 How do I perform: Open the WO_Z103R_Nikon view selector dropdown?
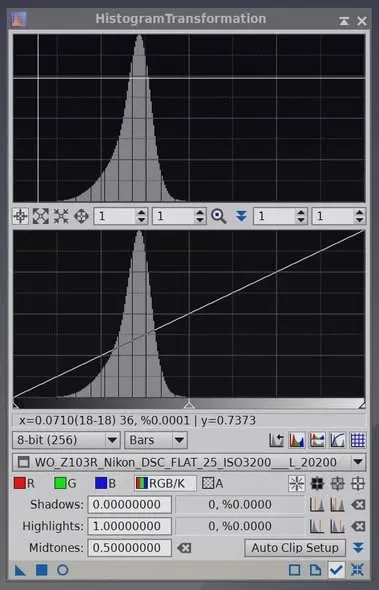pyautogui.click(x=189, y=462)
